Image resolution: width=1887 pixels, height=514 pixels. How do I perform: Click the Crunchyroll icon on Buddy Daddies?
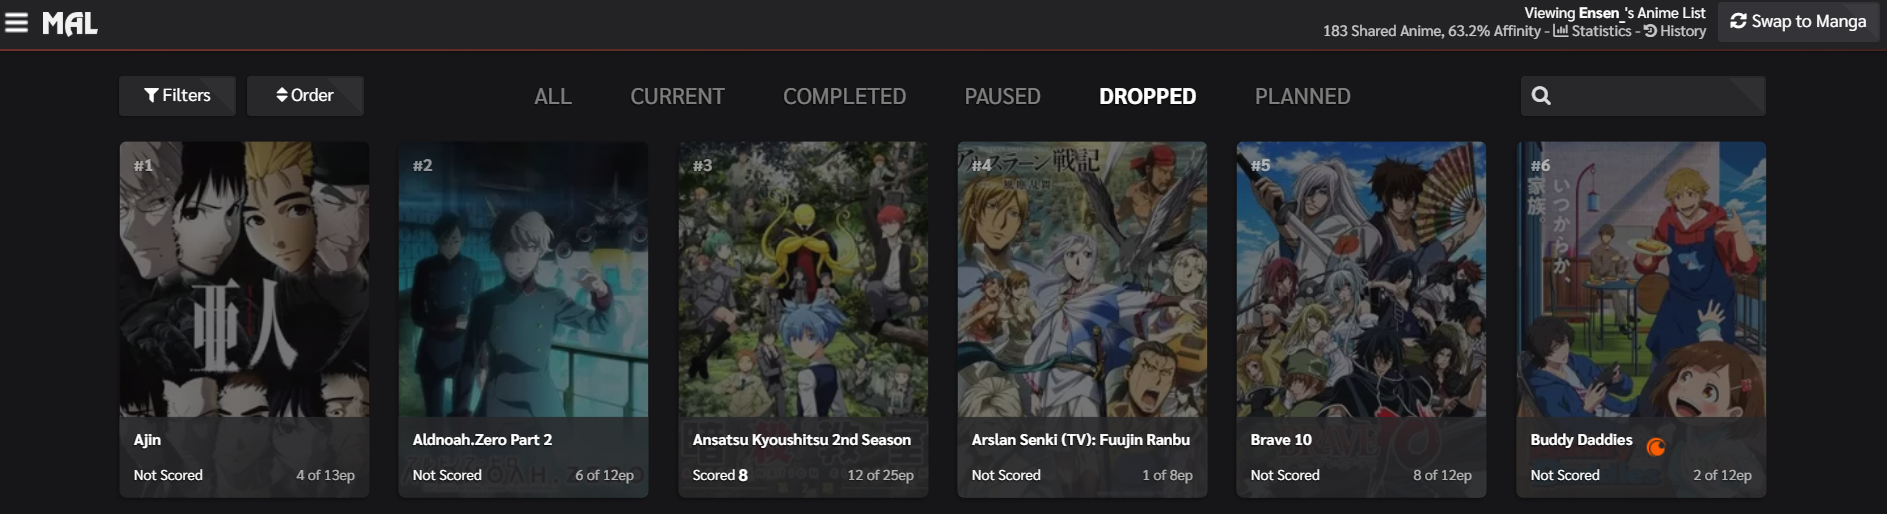tap(1656, 447)
